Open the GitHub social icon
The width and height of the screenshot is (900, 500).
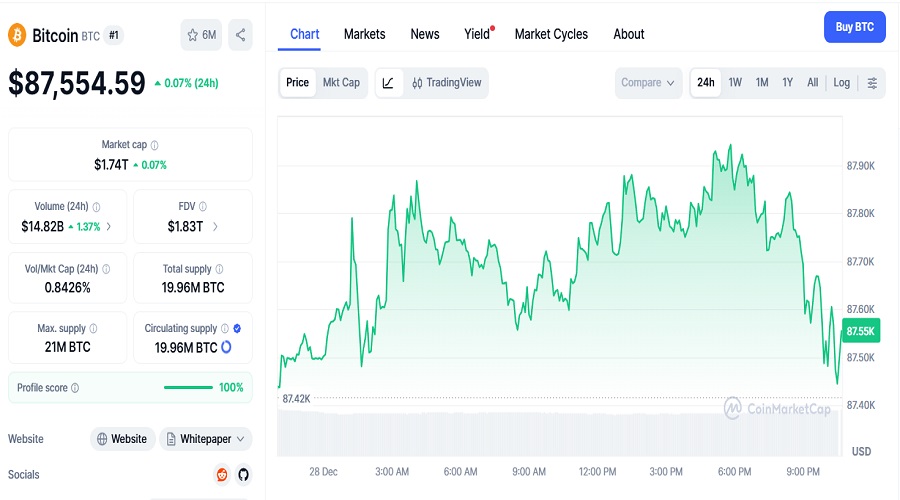point(243,475)
